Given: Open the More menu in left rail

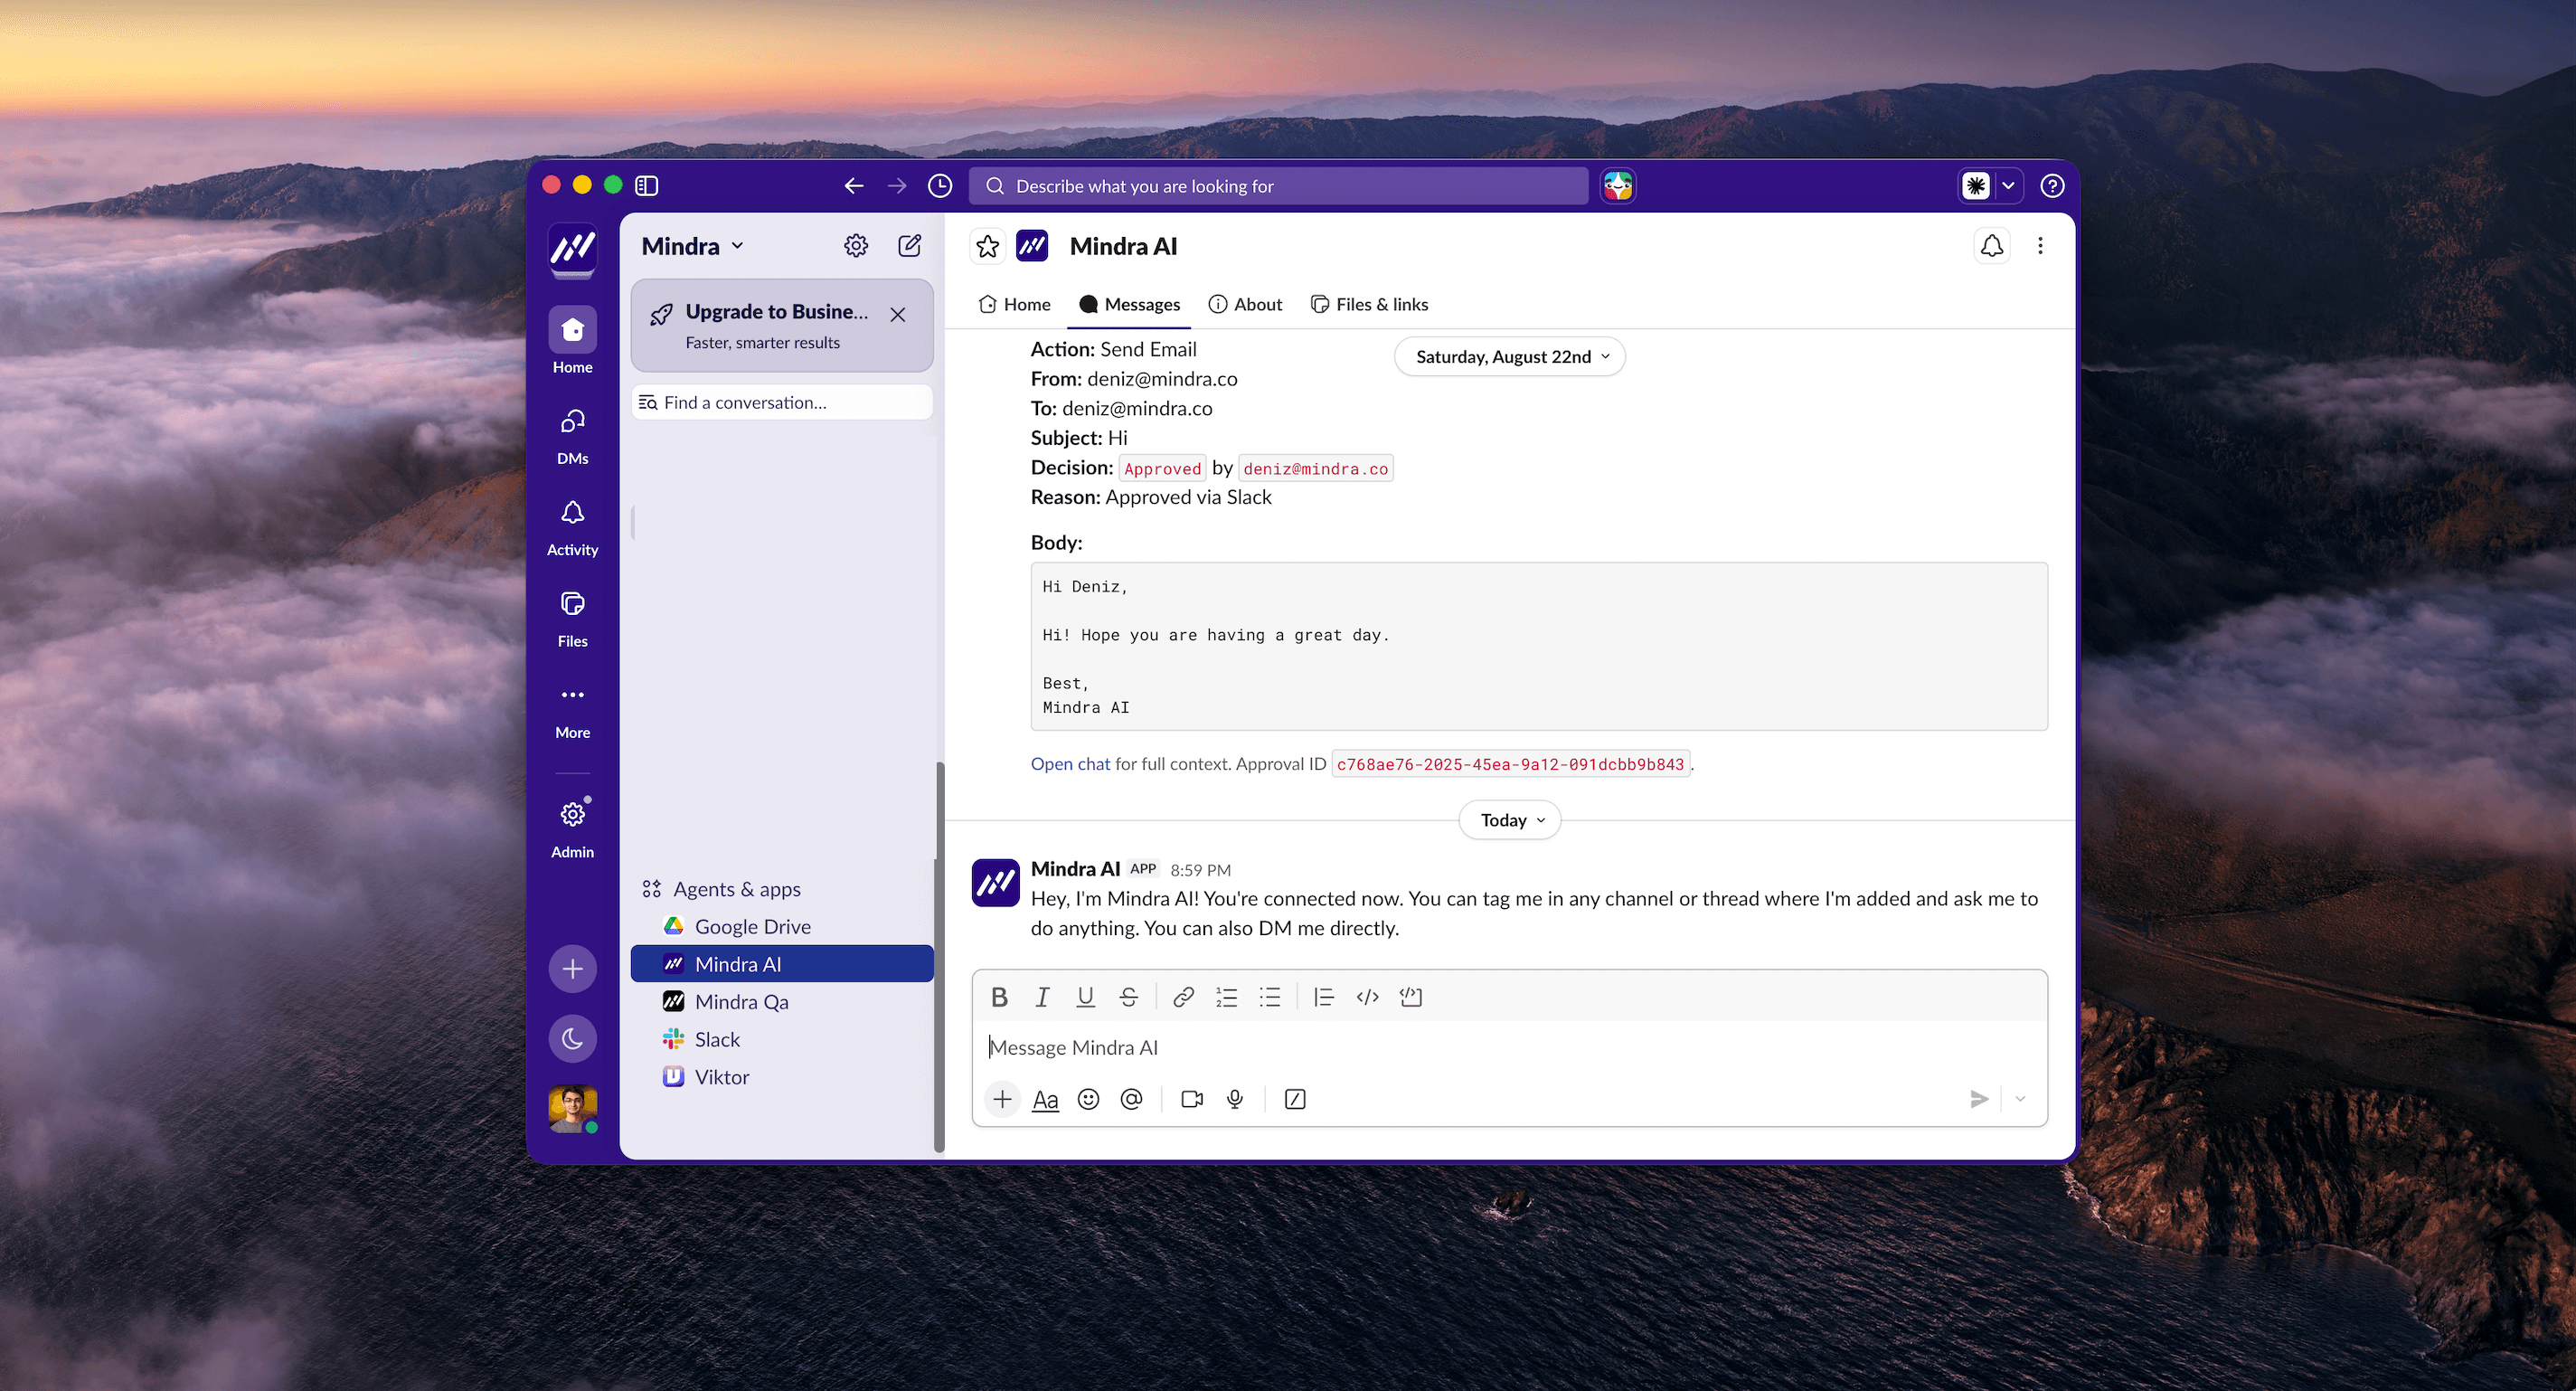Looking at the screenshot, I should coord(573,711).
